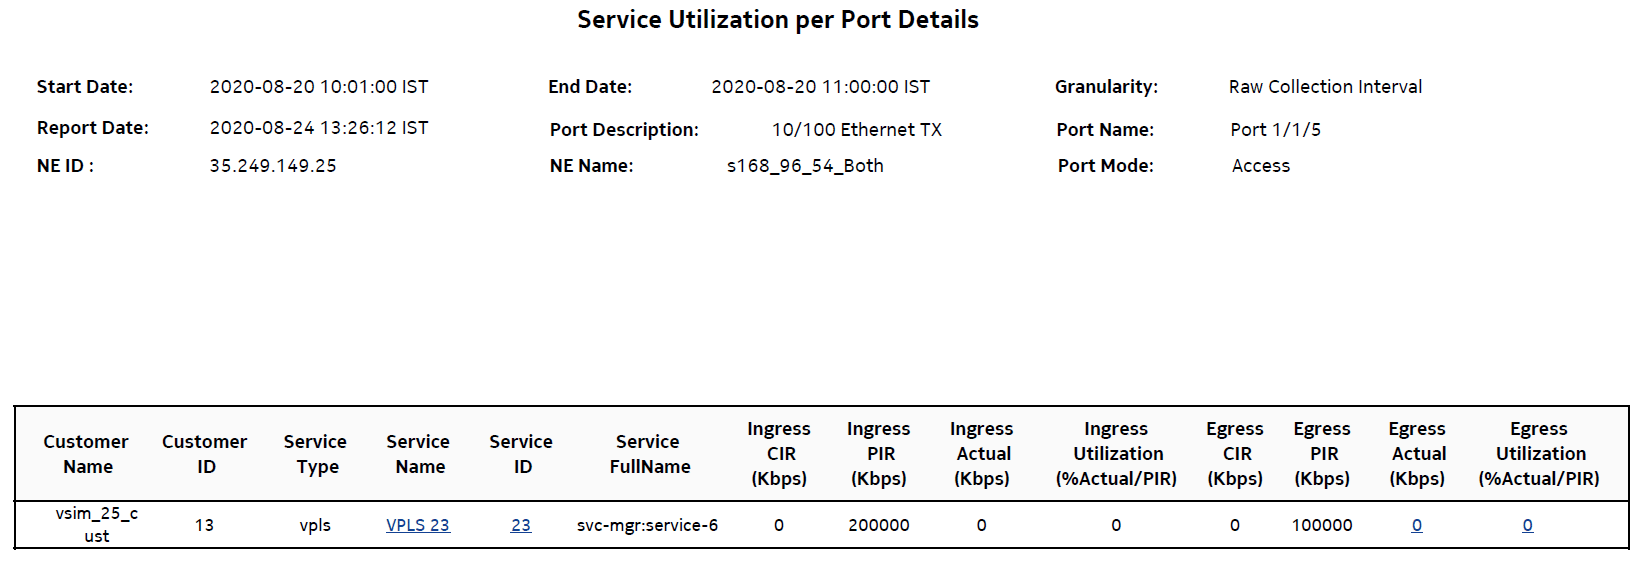The image size is (1639, 561).
Task: Click the Granularity label
Action: (1107, 87)
